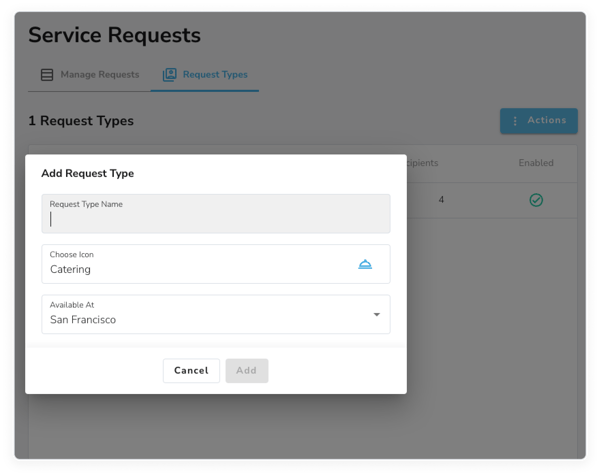The image size is (600, 476).
Task: Click the recipients count 4
Action: 441,200
